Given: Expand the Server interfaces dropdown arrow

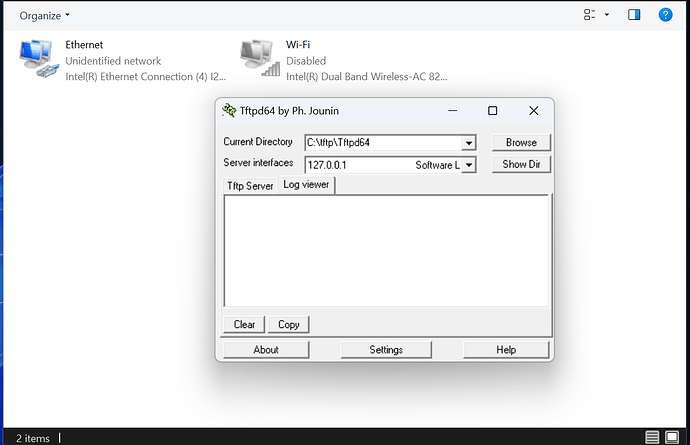Looking at the screenshot, I should pyautogui.click(x=469, y=165).
